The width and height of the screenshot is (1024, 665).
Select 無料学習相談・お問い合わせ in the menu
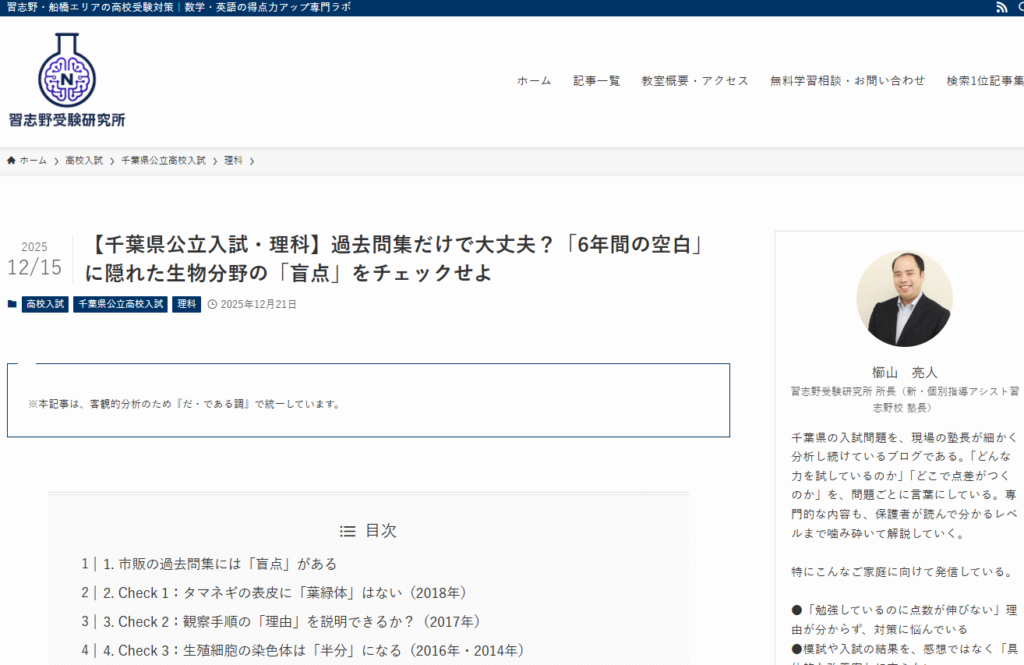click(x=847, y=81)
